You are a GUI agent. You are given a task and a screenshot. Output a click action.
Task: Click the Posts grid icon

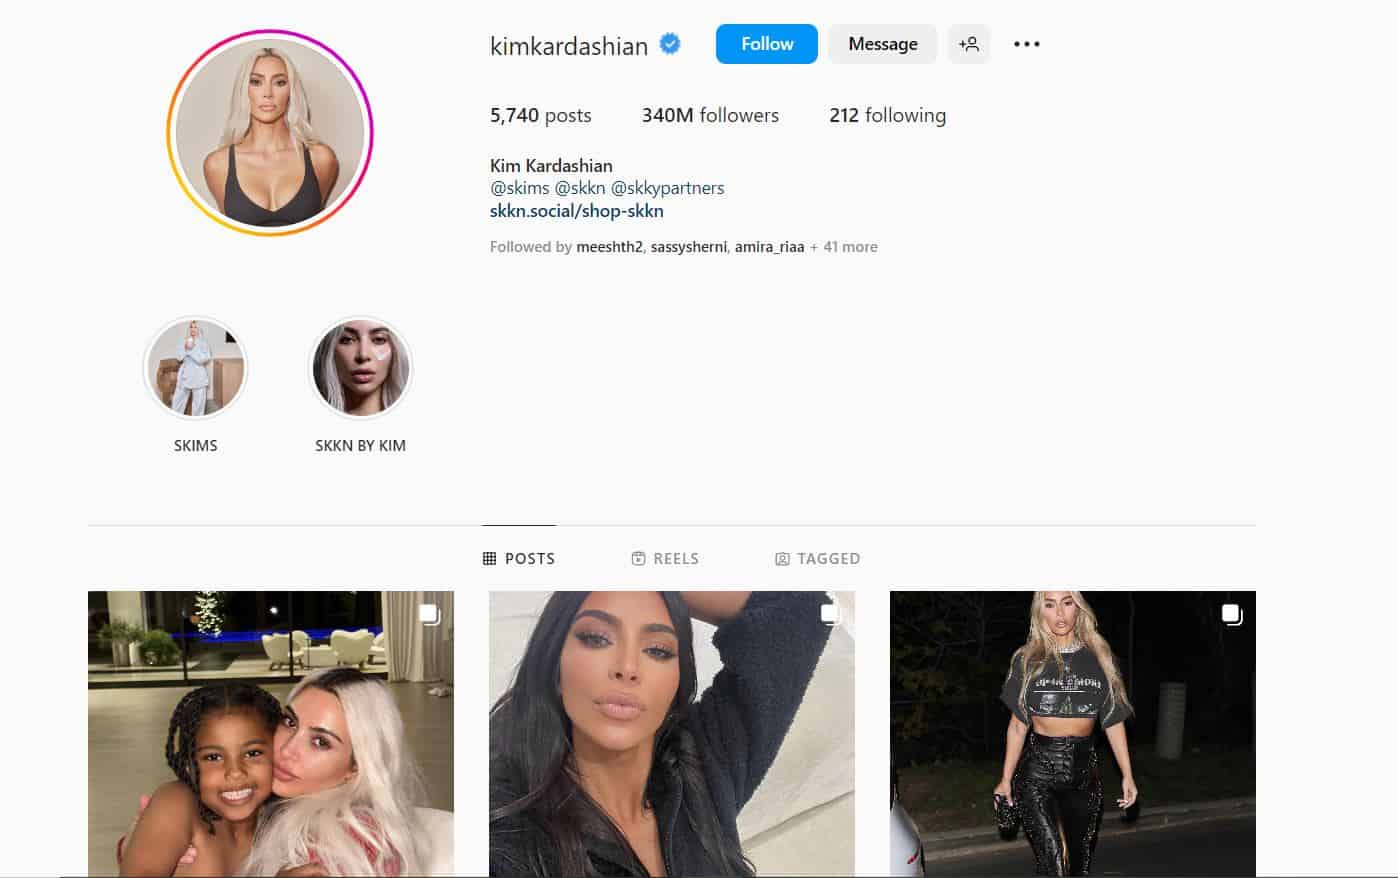click(489, 558)
